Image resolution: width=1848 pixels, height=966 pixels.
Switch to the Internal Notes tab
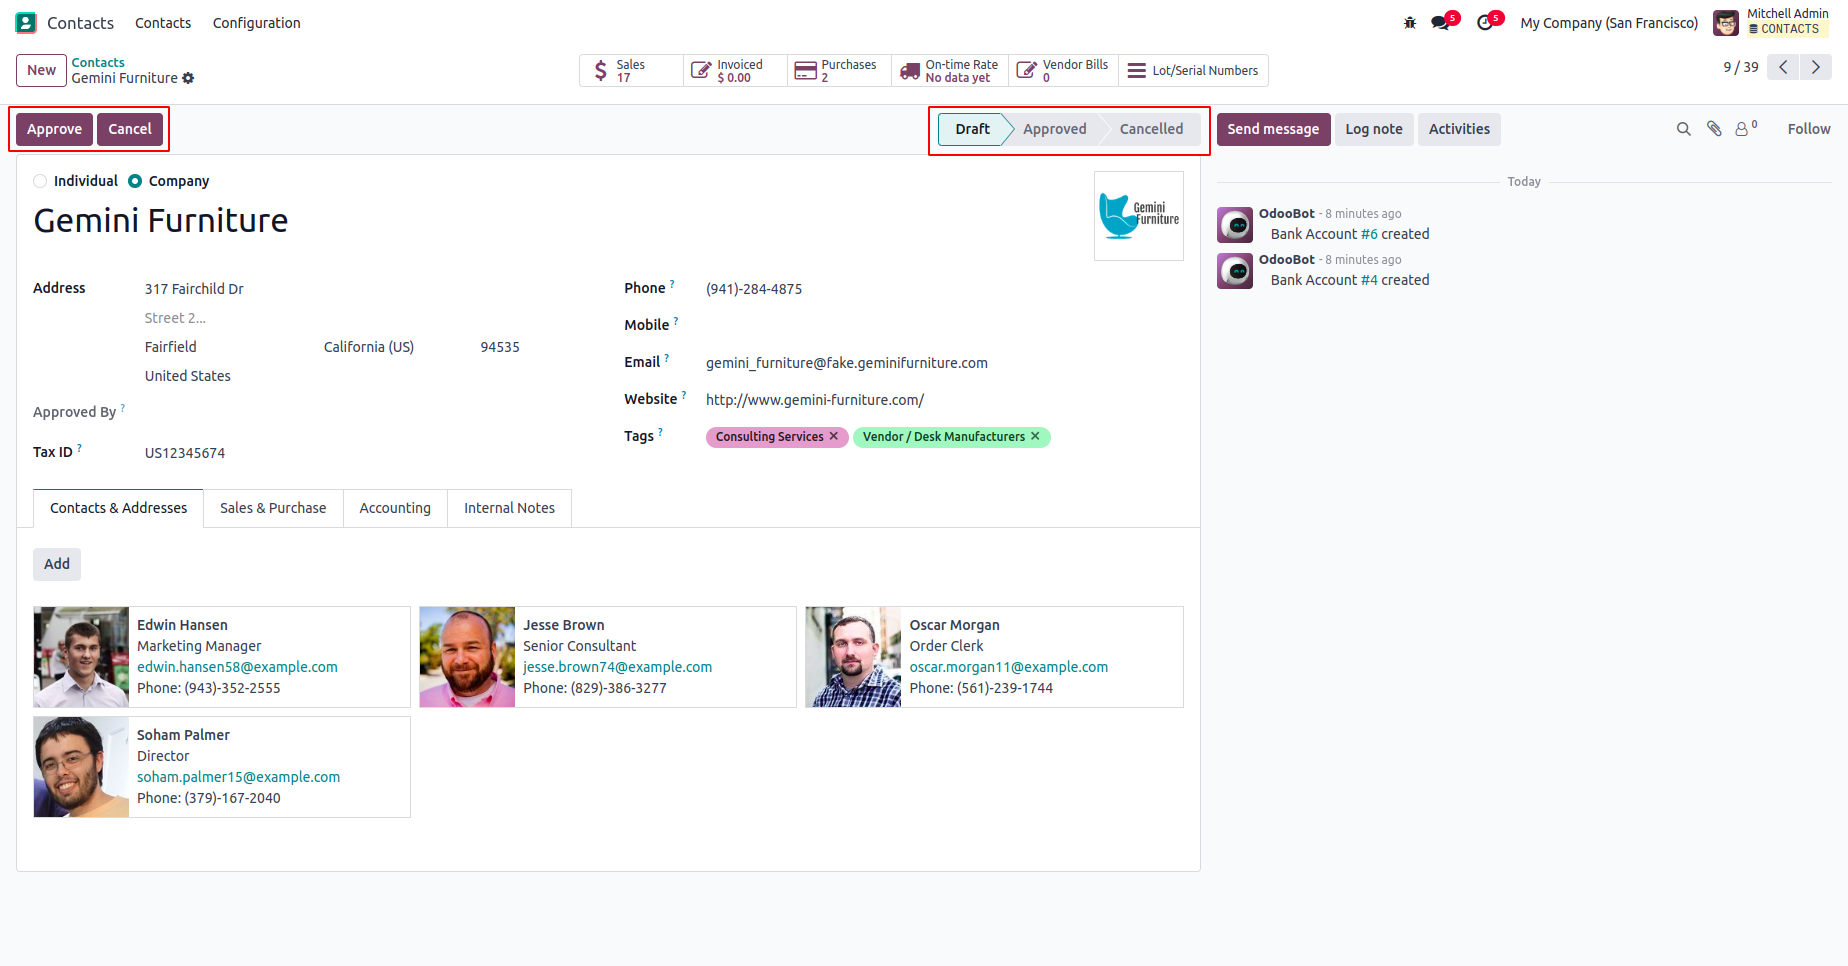point(509,508)
